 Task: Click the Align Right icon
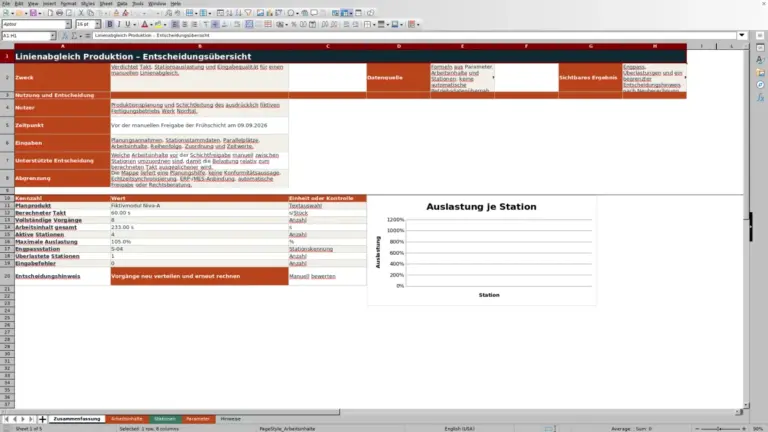click(194, 24)
